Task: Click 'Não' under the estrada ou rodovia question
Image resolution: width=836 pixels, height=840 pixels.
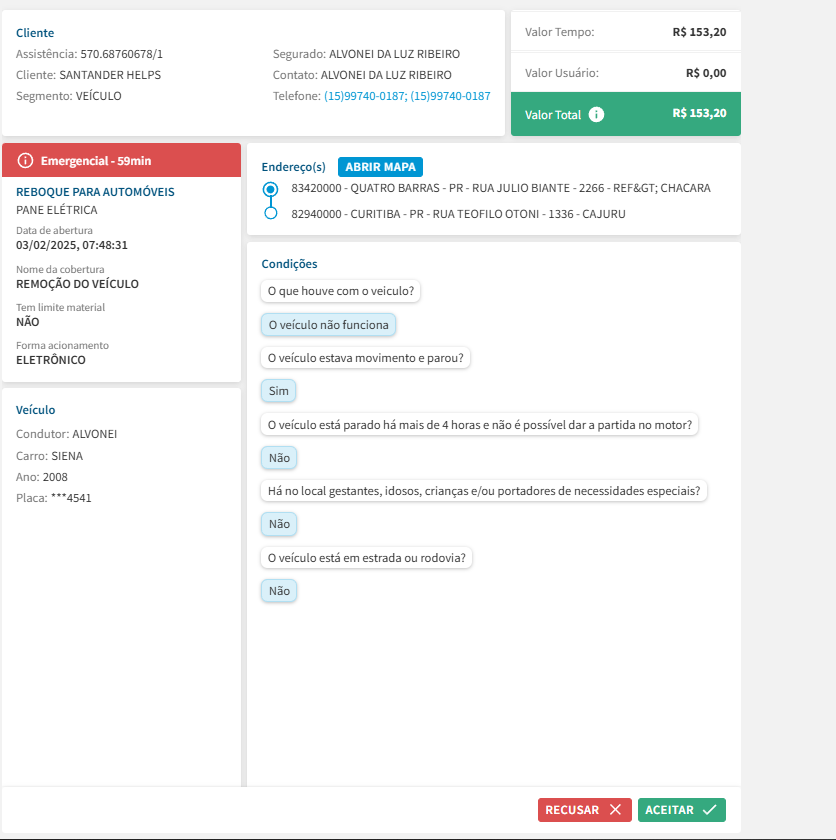Action: coord(279,590)
